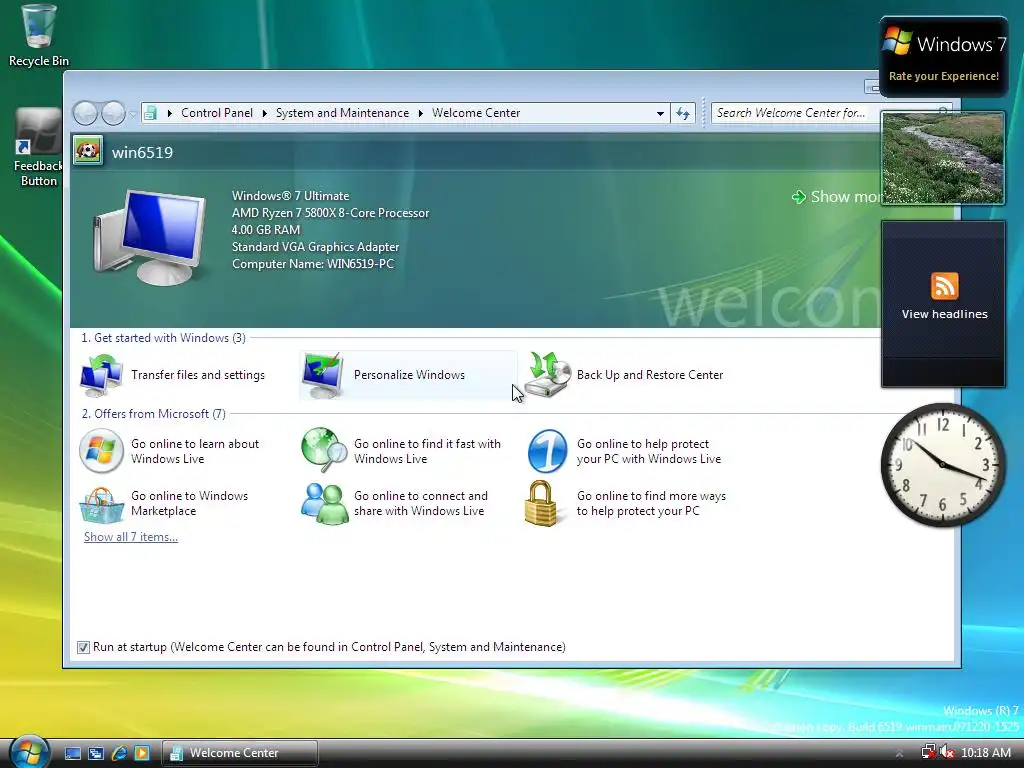Click the '1. Get started with Windows (3)' heading
The image size is (1024, 768).
(x=163, y=338)
